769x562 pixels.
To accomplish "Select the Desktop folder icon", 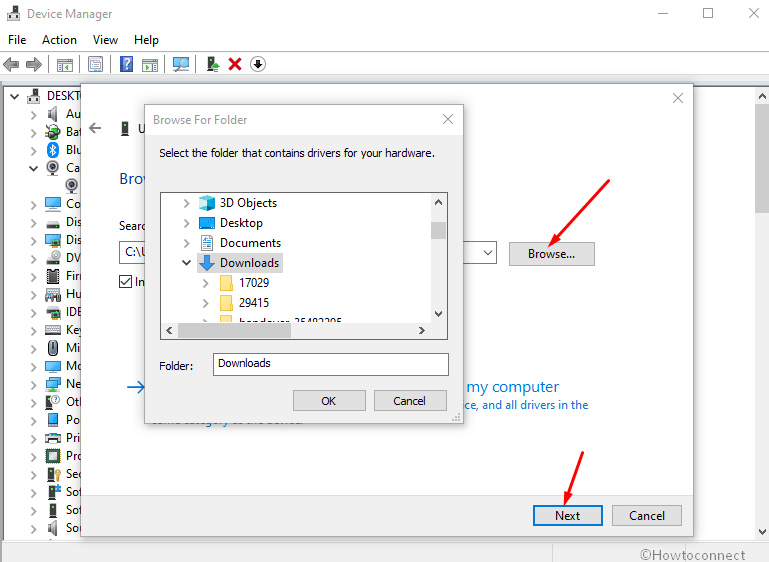I will [207, 223].
